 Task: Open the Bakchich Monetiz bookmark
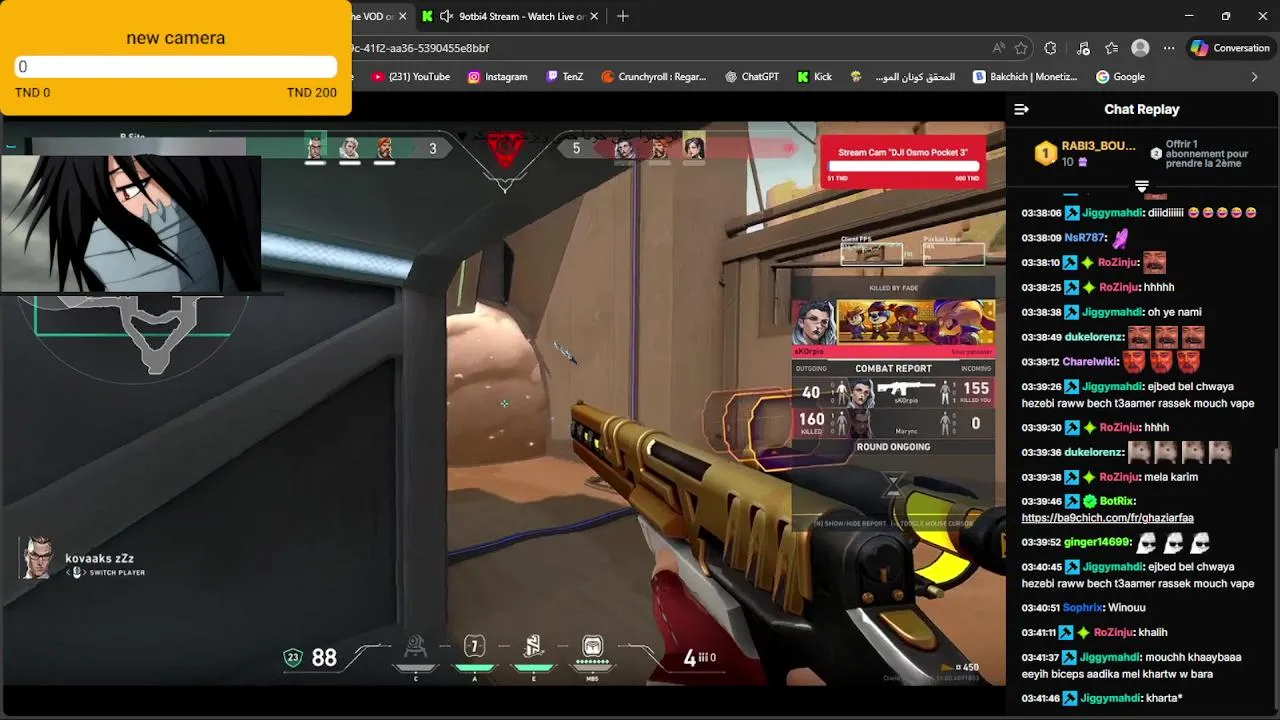1025,77
